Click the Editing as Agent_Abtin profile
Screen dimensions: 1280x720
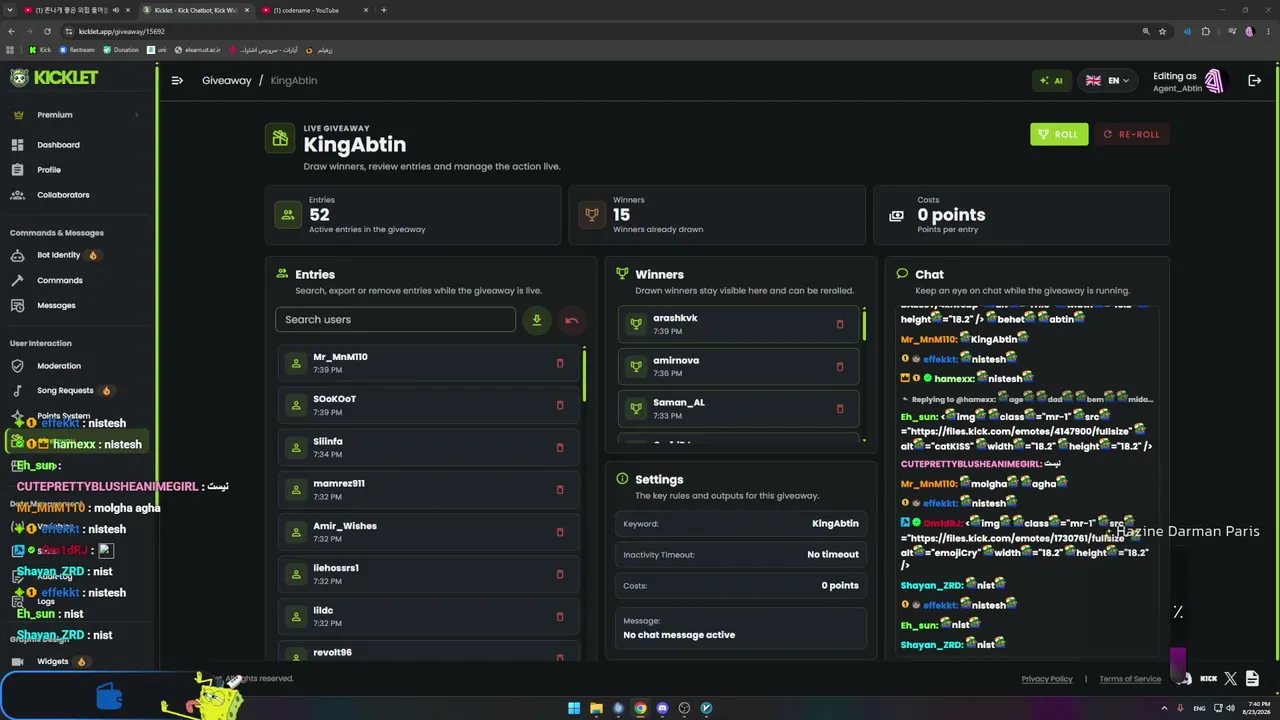point(1188,81)
